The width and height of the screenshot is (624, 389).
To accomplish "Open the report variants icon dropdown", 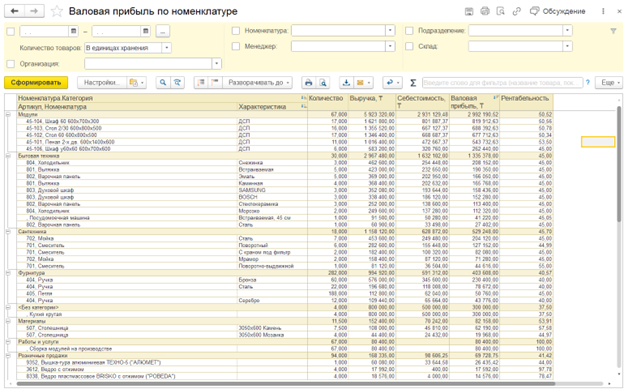I will coord(136,82).
